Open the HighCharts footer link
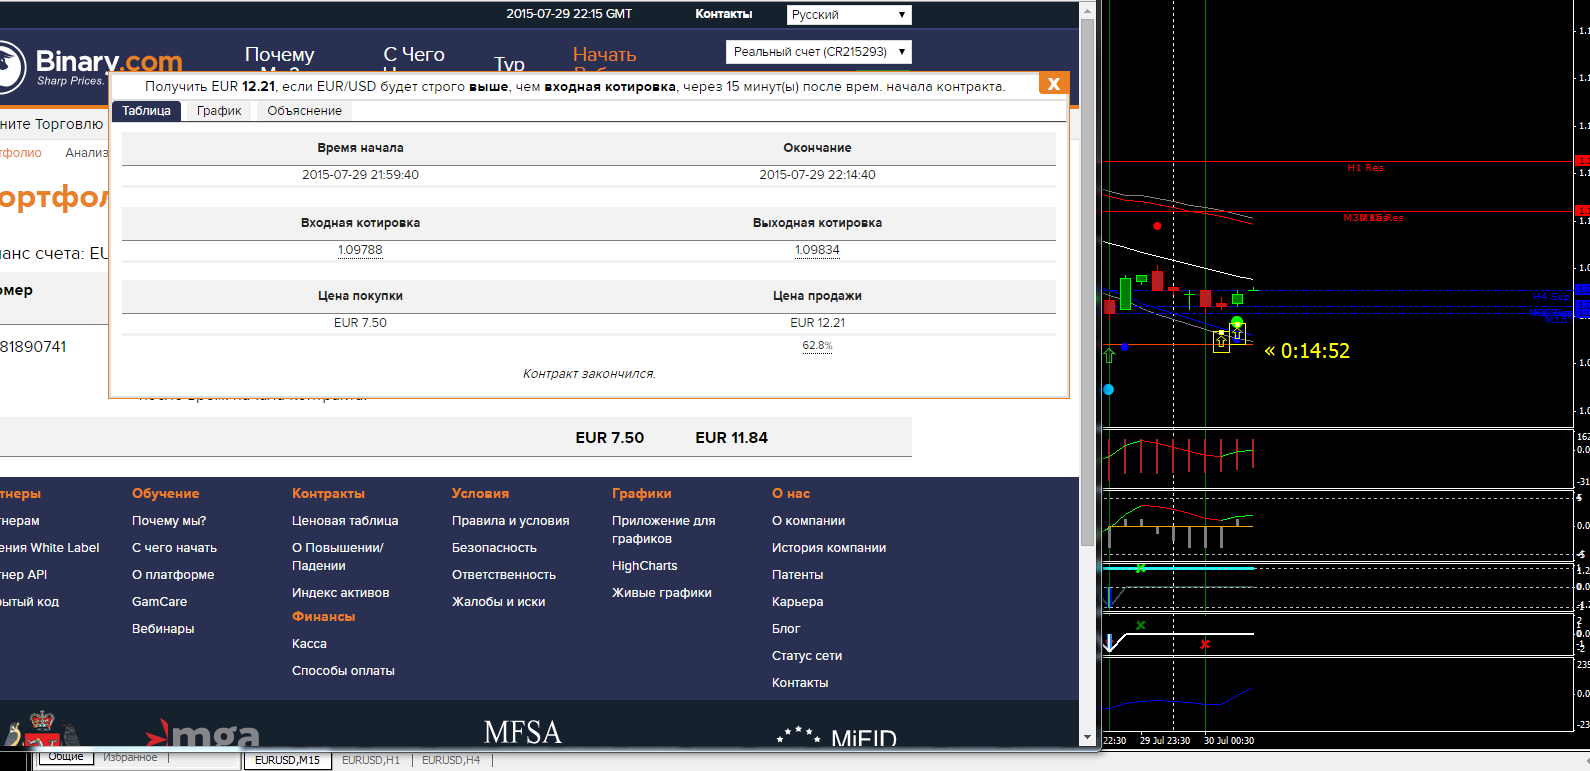Viewport: 1590px width, 771px height. click(x=644, y=566)
